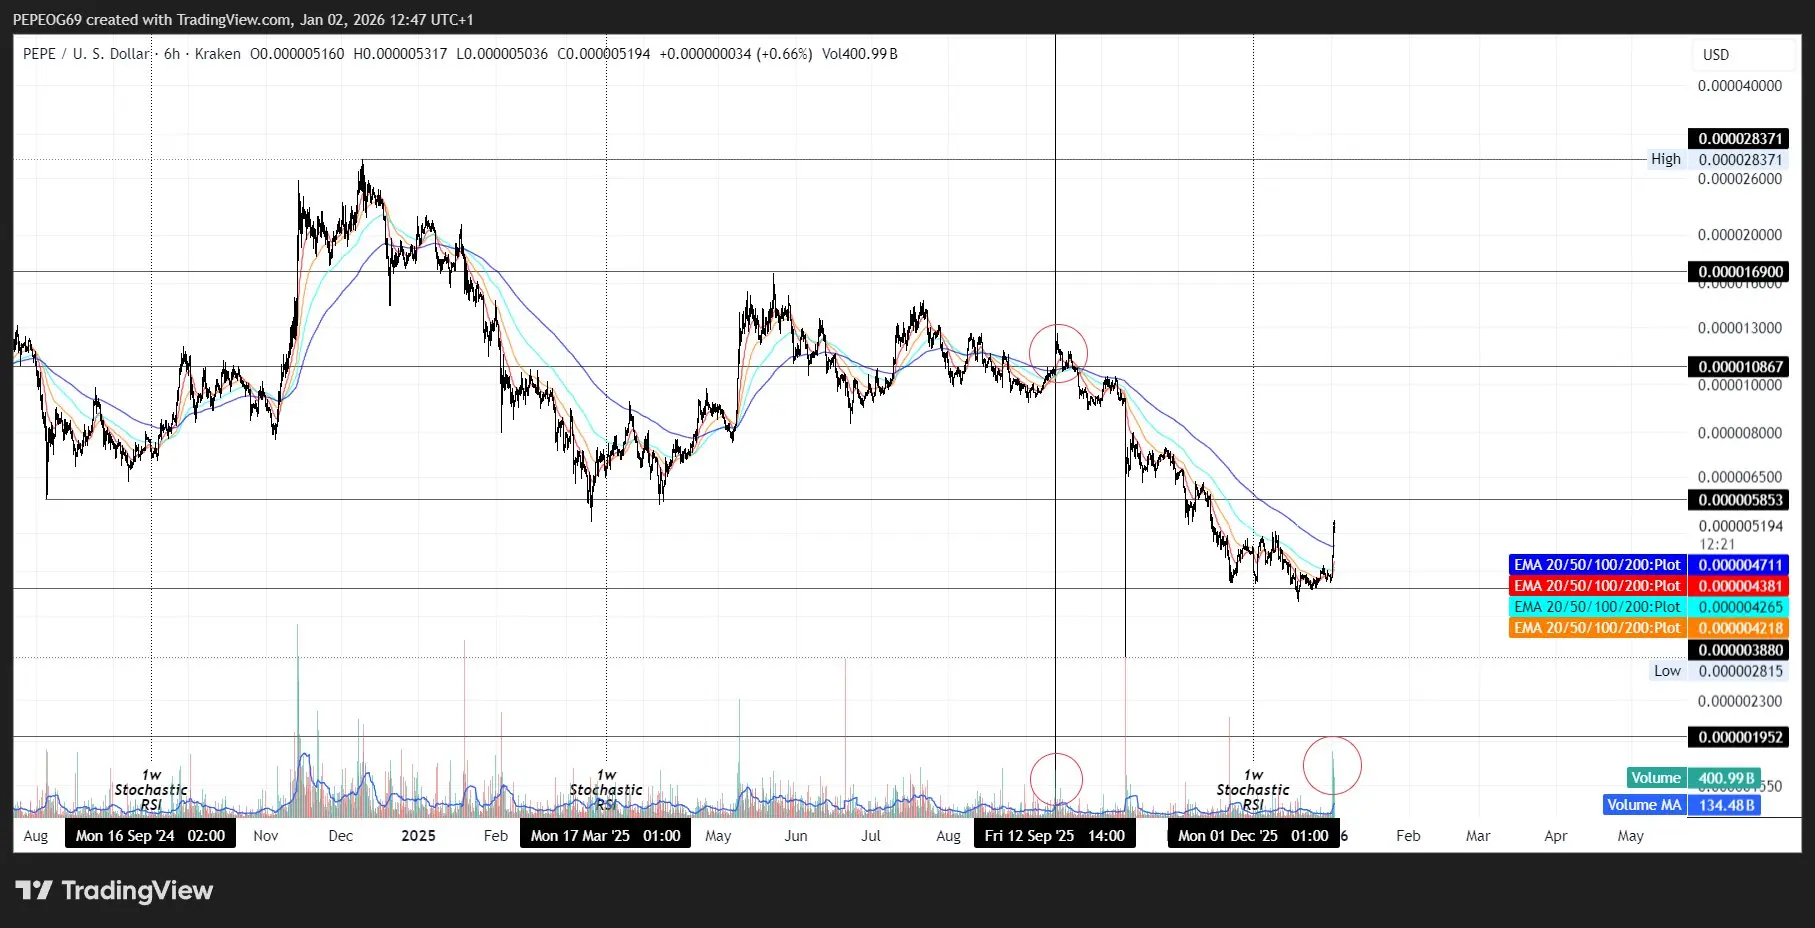Click the 2025 year label on time axis
The width and height of the screenshot is (1815, 928).
(418, 836)
